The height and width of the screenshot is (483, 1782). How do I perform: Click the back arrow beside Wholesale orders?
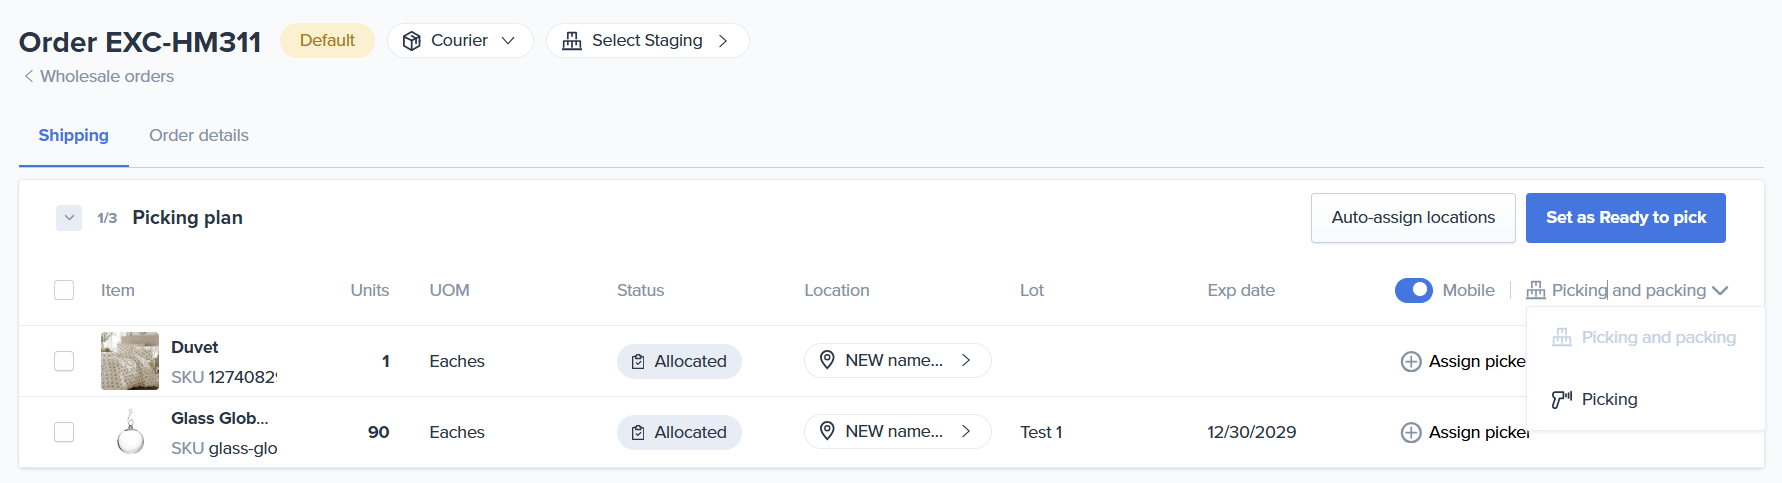29,76
